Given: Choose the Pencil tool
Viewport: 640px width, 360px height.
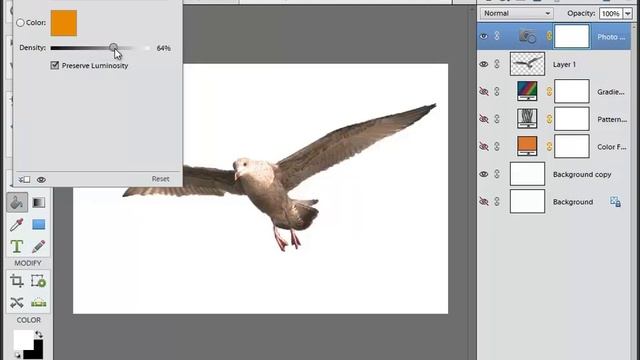Looking at the screenshot, I should (x=38, y=246).
